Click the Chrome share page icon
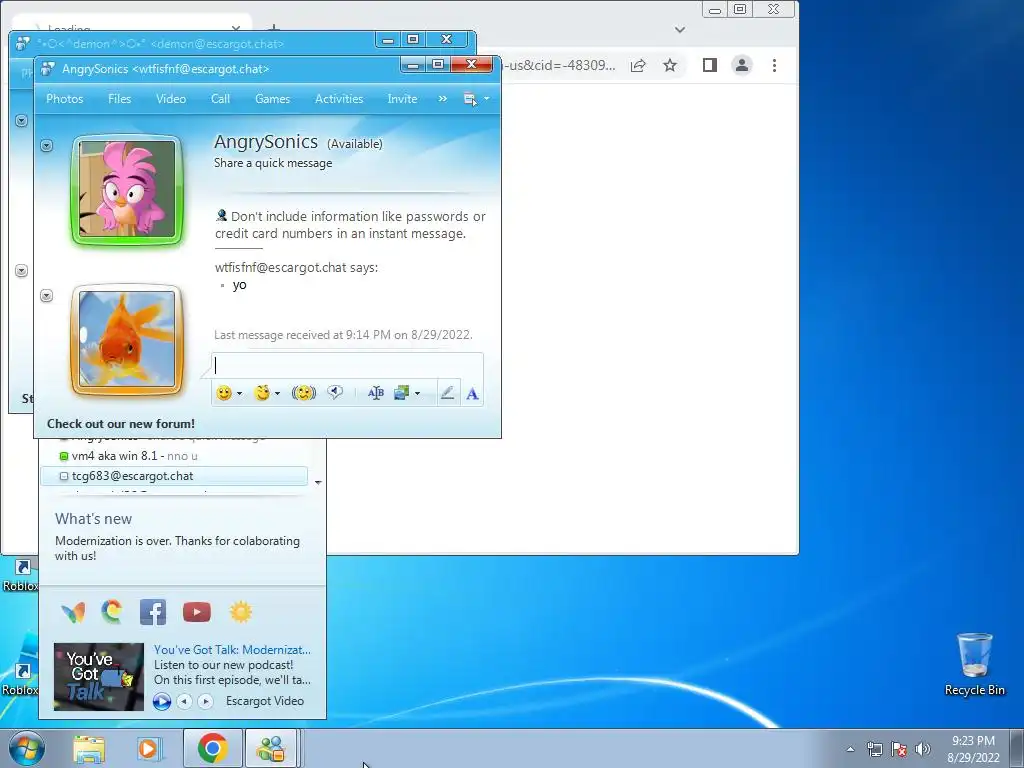The width and height of the screenshot is (1024, 768). [638, 65]
